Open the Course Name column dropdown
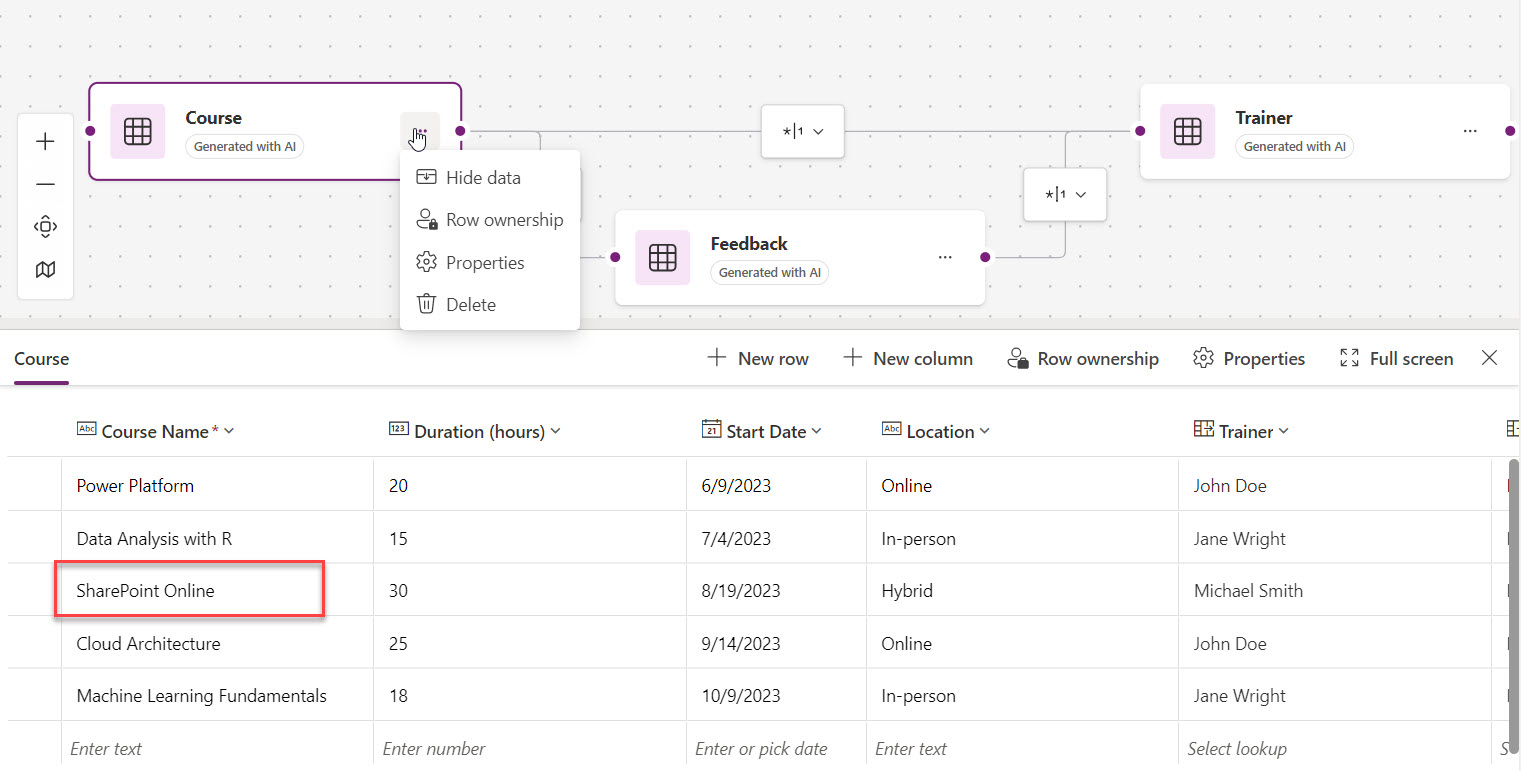 pos(229,431)
